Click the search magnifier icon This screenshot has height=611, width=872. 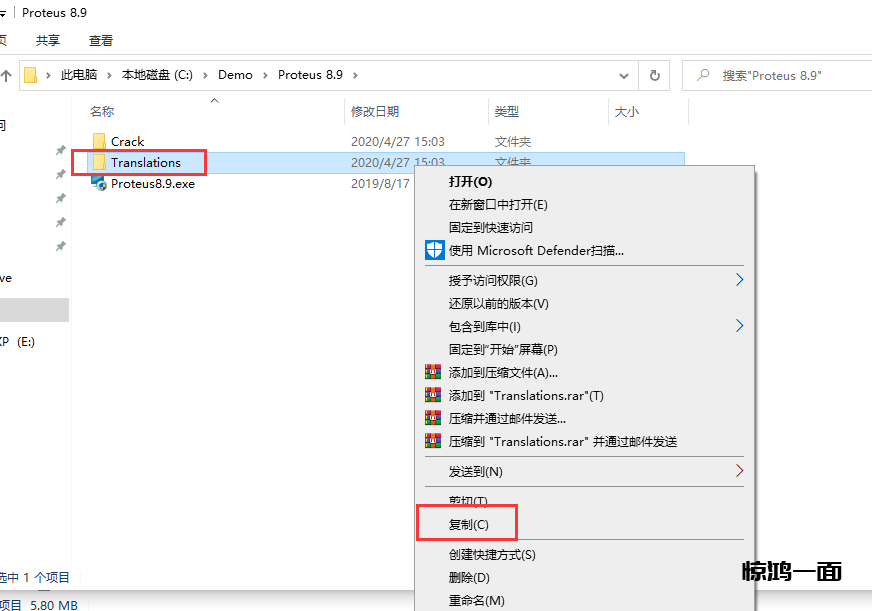click(704, 75)
